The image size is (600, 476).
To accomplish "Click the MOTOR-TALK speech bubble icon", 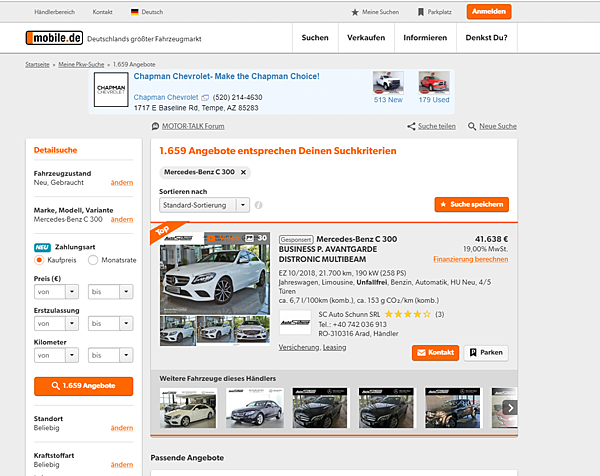I will tap(155, 126).
